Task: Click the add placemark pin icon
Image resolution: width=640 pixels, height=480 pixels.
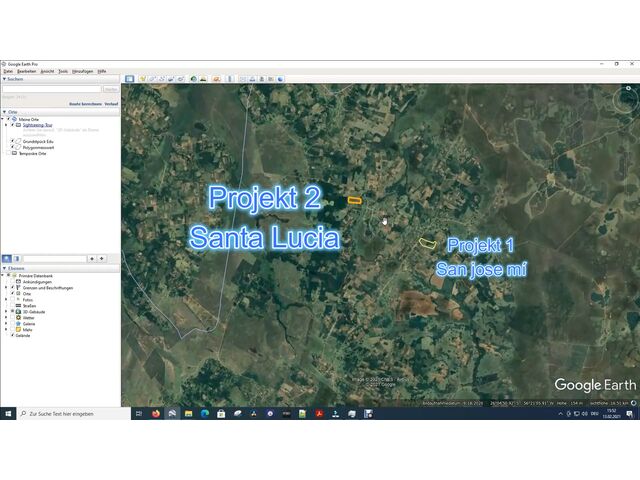Action: (143, 79)
